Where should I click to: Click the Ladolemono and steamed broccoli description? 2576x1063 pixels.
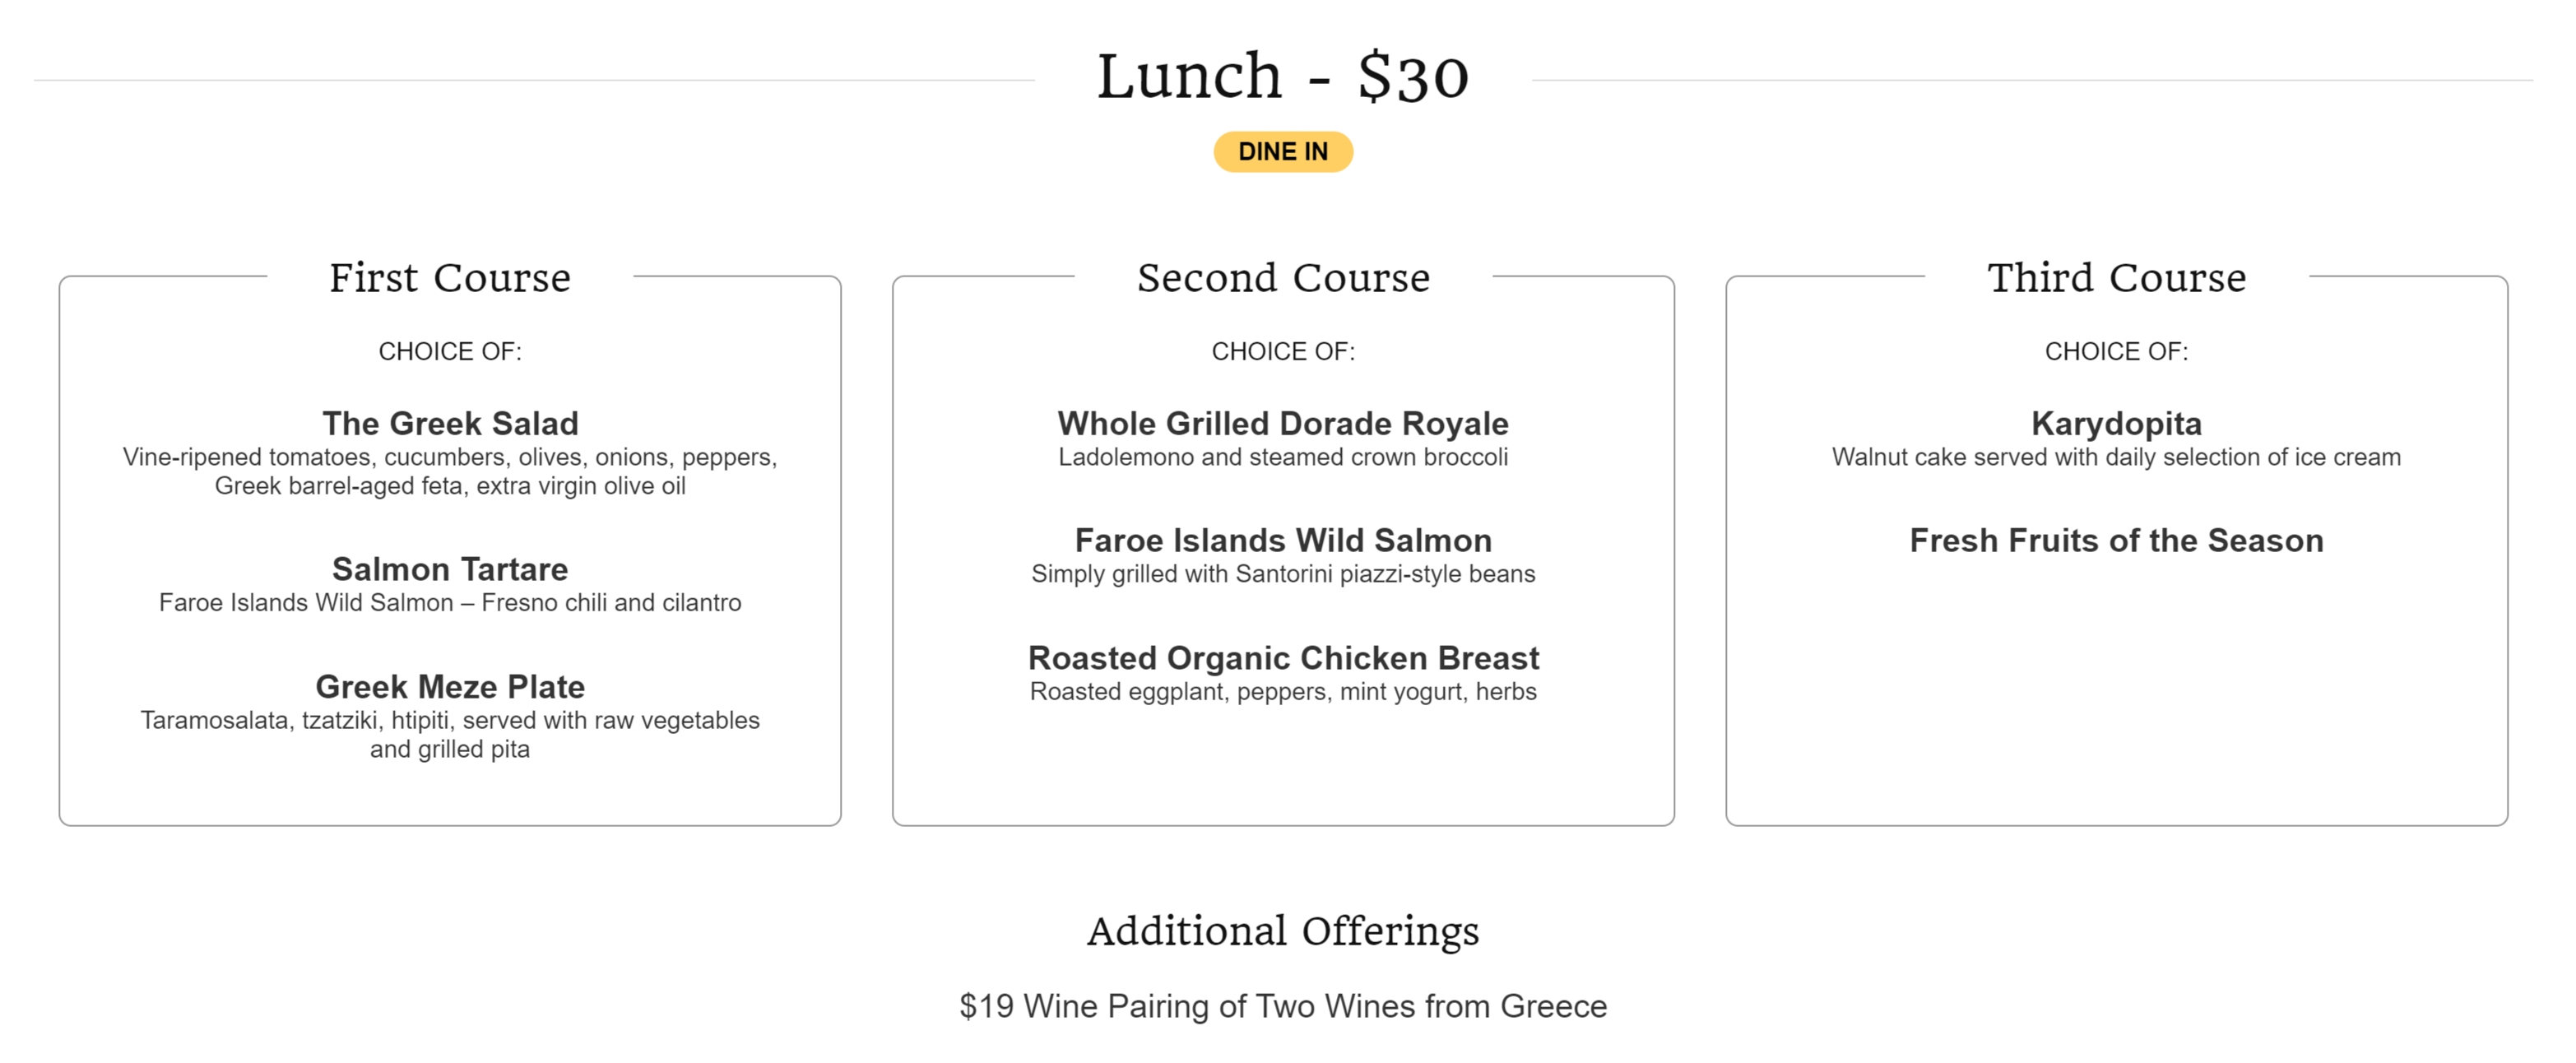coord(1283,457)
